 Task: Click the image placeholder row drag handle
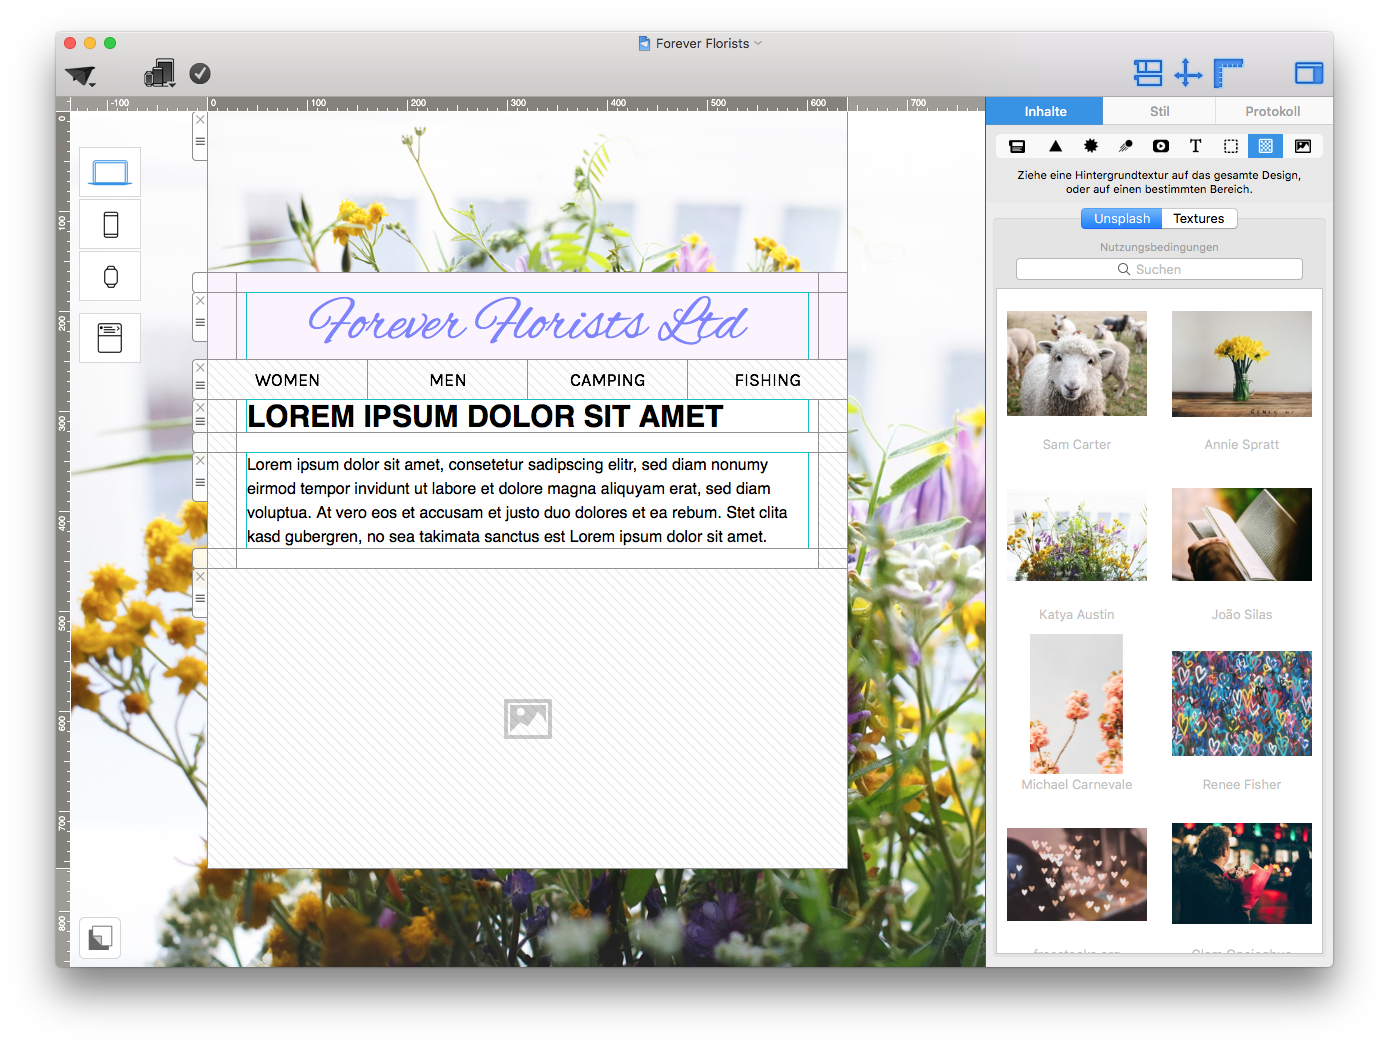(x=200, y=599)
